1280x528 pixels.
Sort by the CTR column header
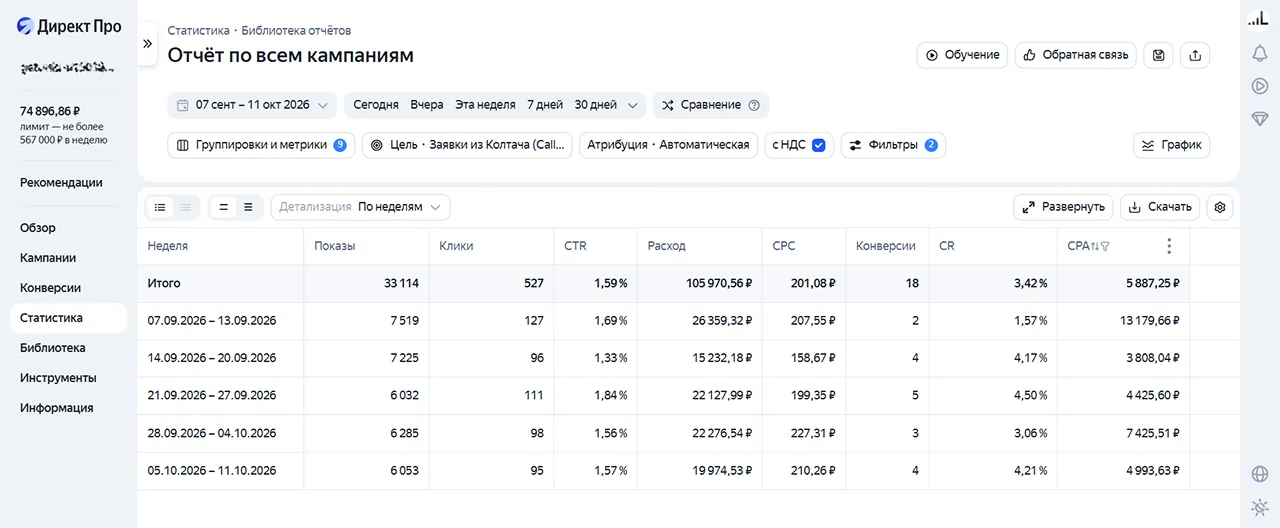[x=575, y=246]
